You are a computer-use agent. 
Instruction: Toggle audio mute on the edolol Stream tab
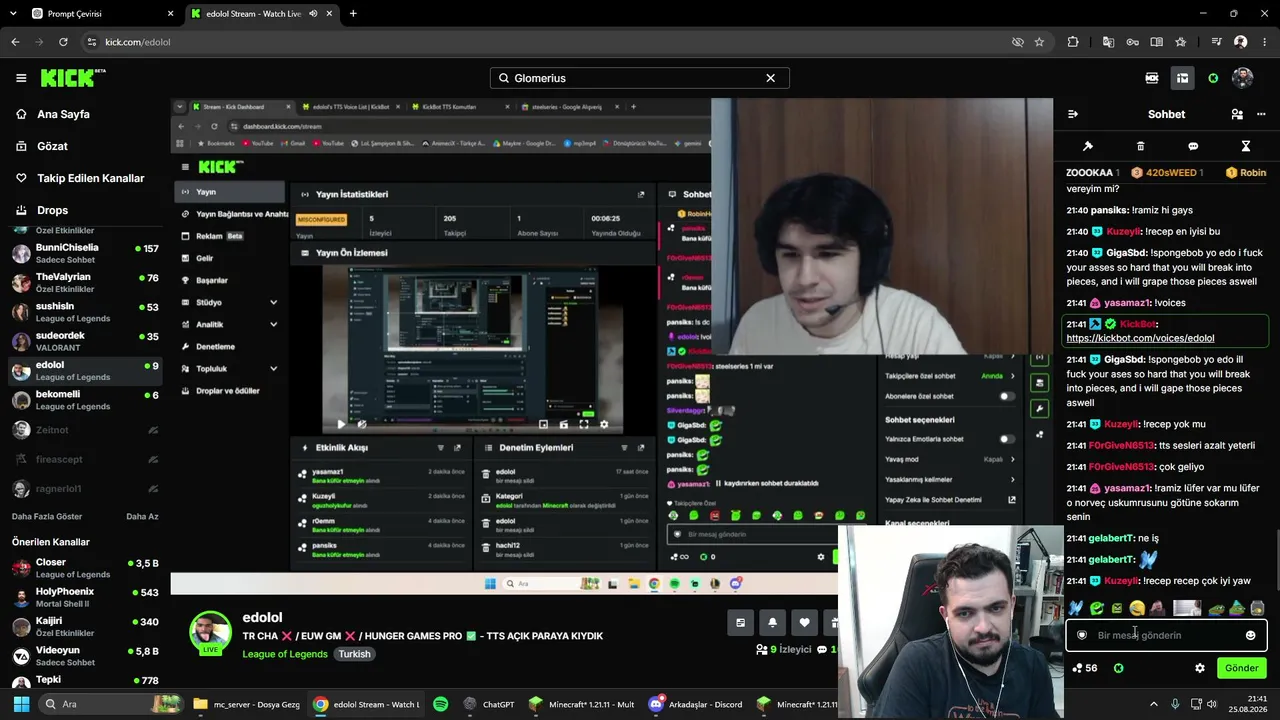pyautogui.click(x=313, y=14)
